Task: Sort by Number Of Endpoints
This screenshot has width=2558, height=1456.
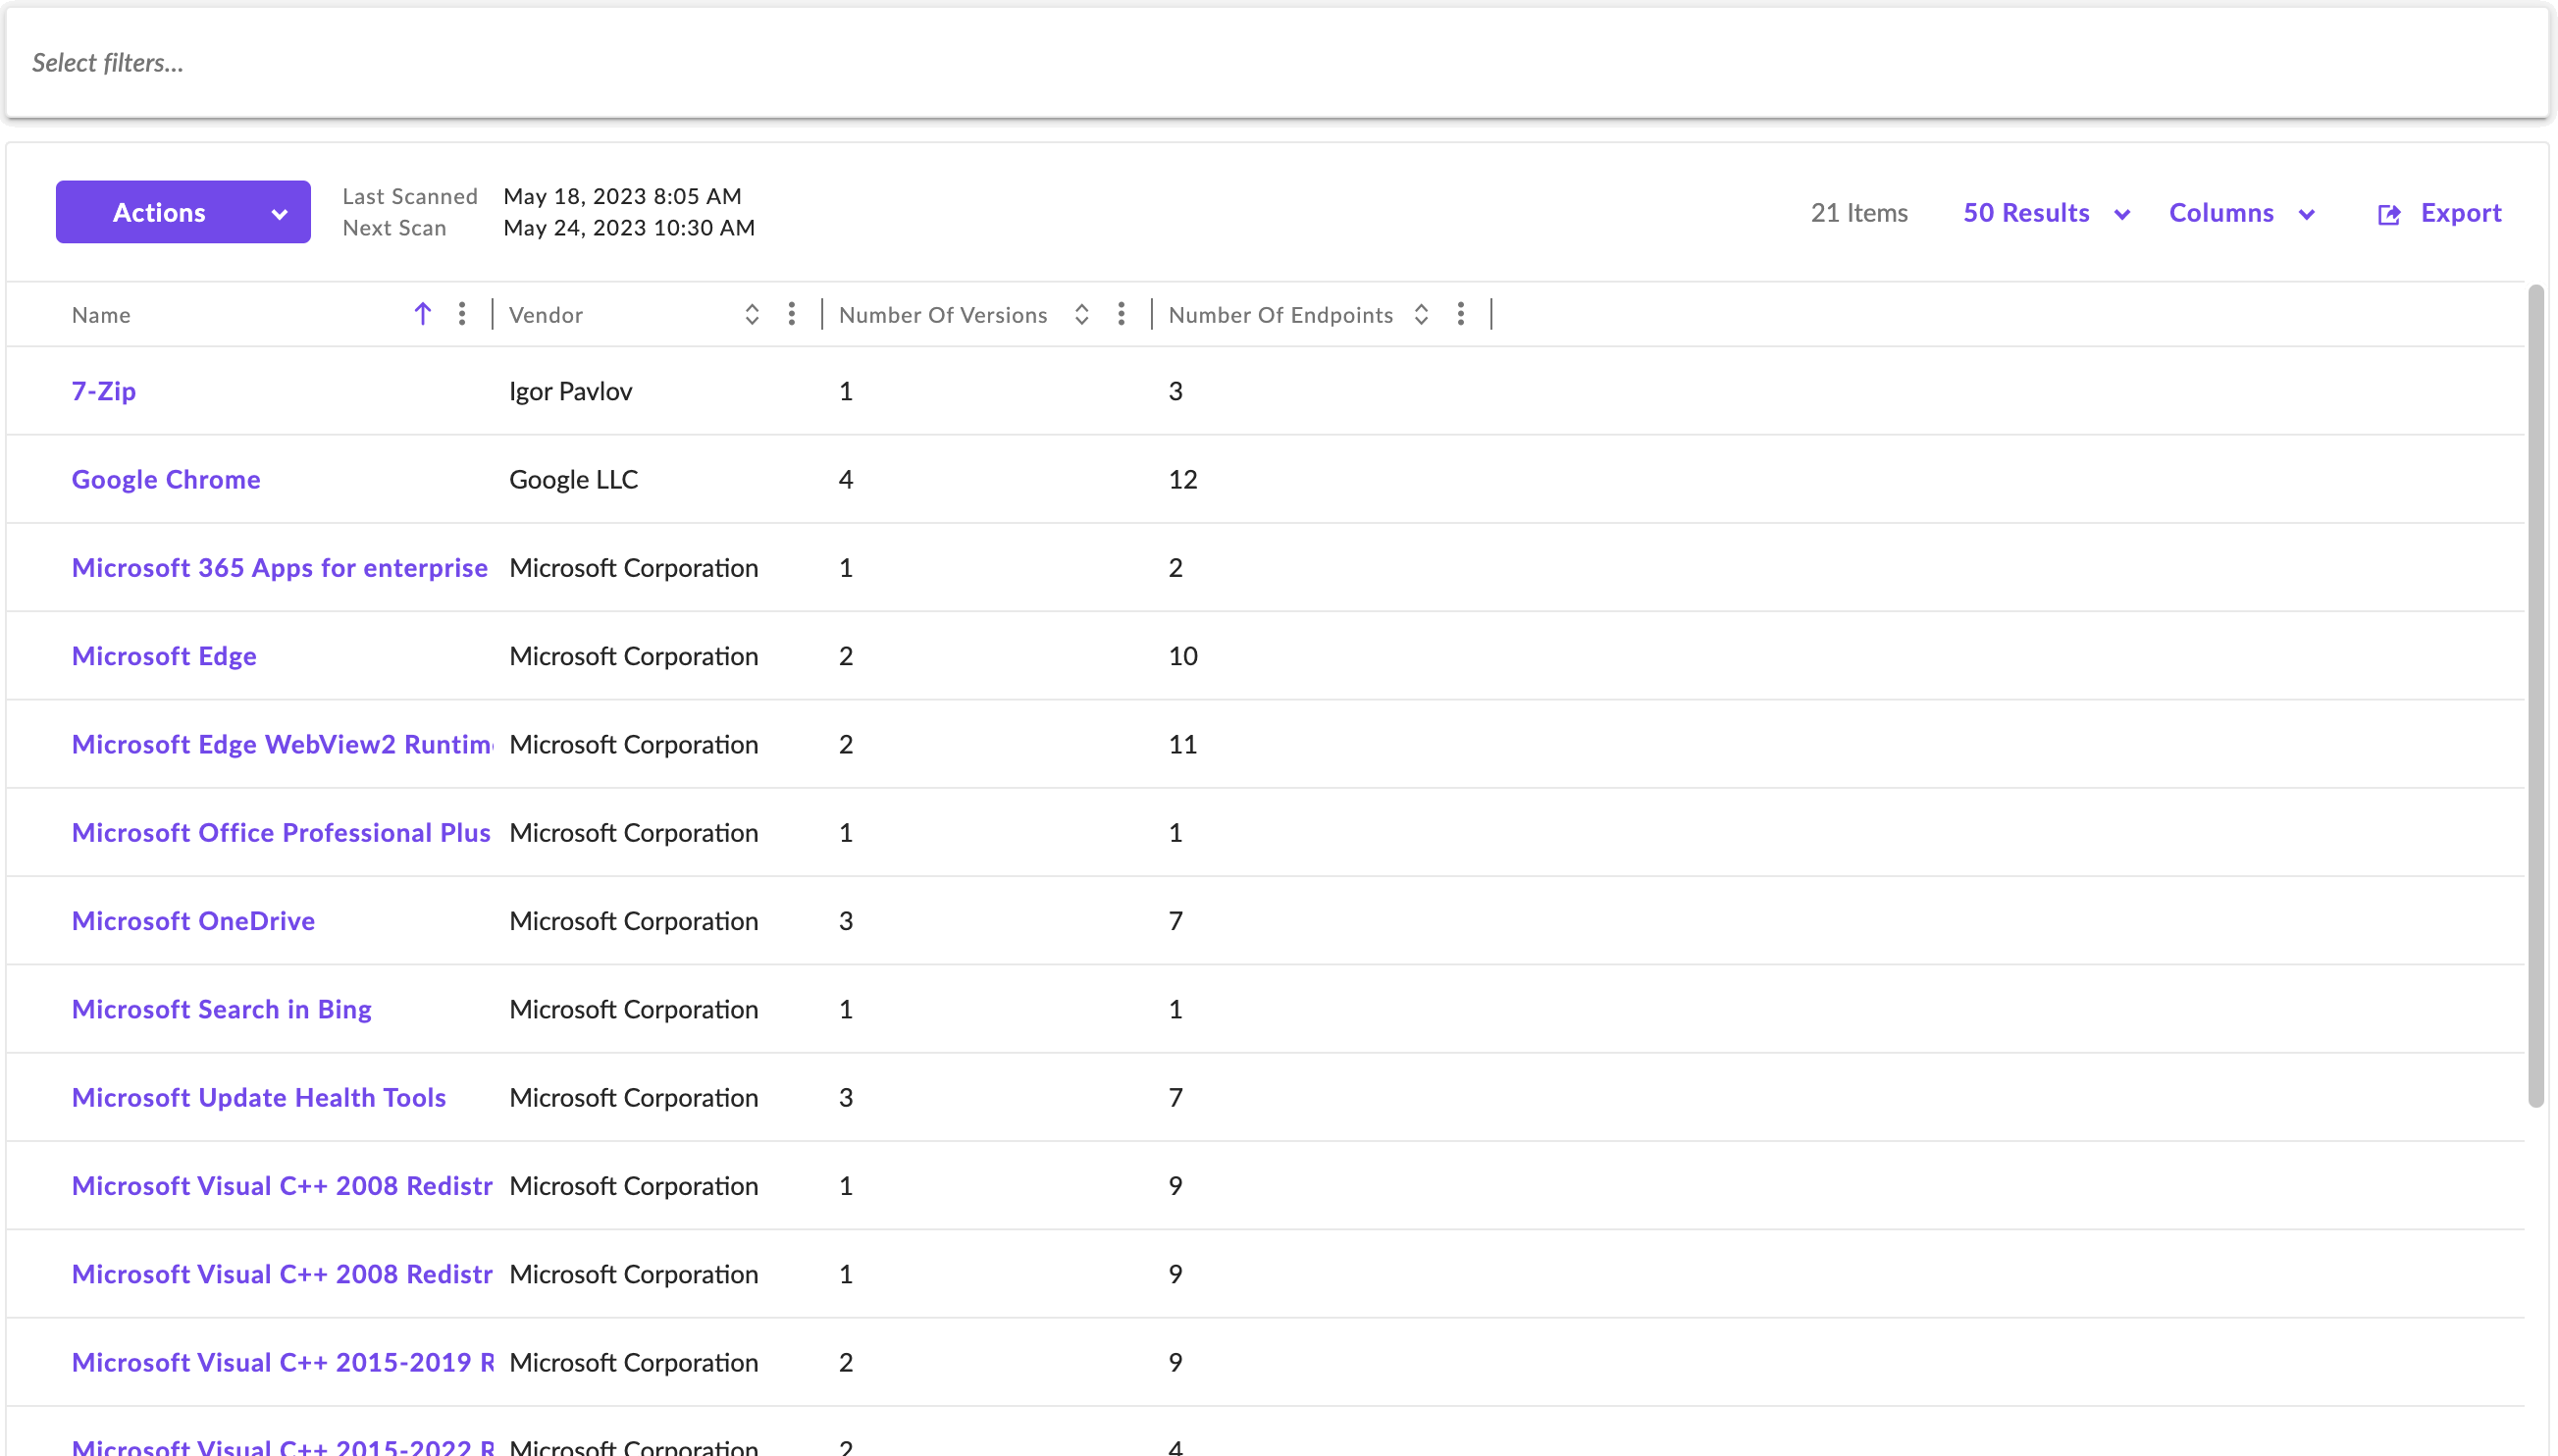Action: tap(1420, 314)
